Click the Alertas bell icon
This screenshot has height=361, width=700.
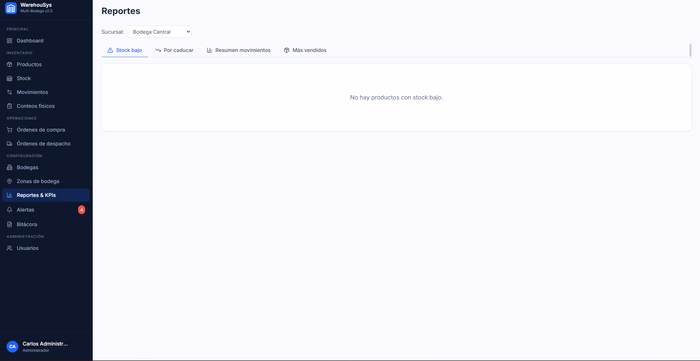tap(9, 210)
